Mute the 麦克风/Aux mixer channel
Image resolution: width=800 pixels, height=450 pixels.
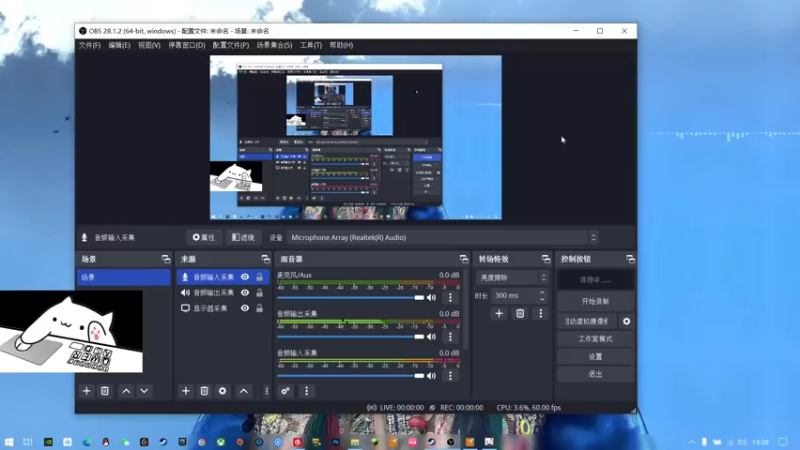click(x=432, y=297)
